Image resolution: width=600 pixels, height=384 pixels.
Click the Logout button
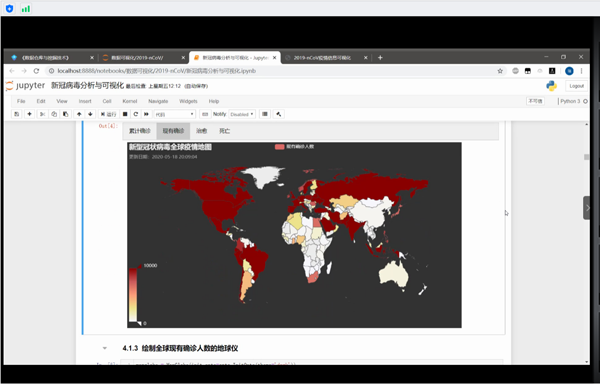click(576, 86)
